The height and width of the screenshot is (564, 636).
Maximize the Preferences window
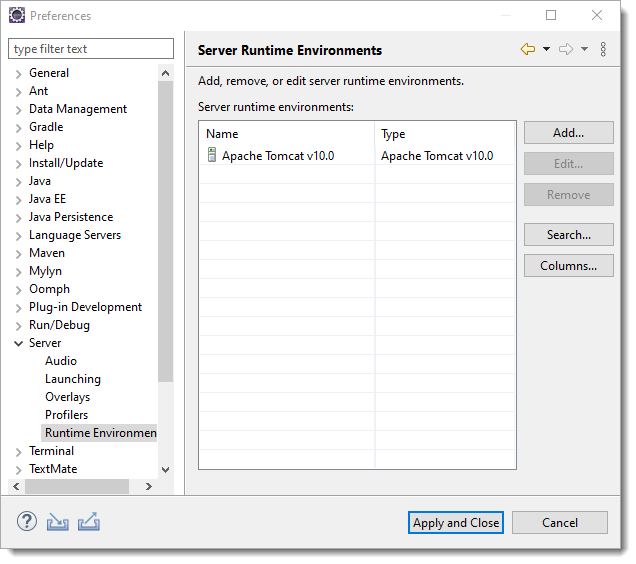550,15
